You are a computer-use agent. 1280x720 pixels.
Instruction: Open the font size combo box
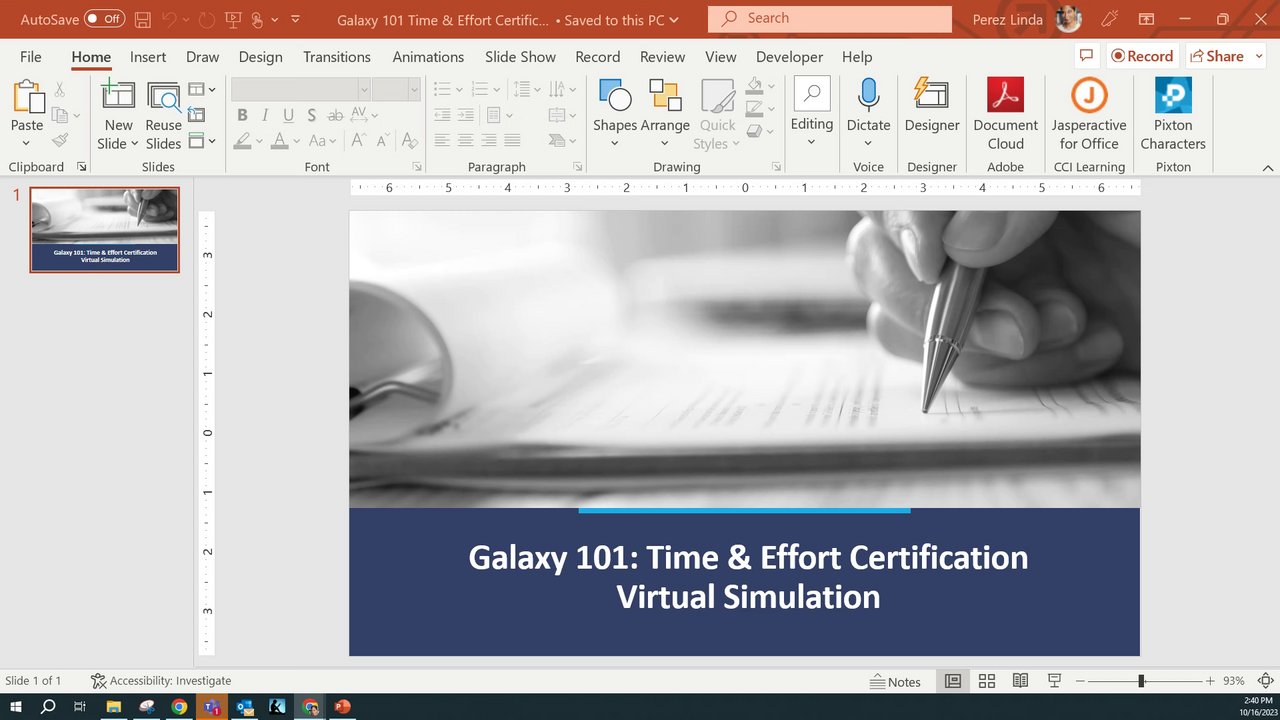pos(396,89)
